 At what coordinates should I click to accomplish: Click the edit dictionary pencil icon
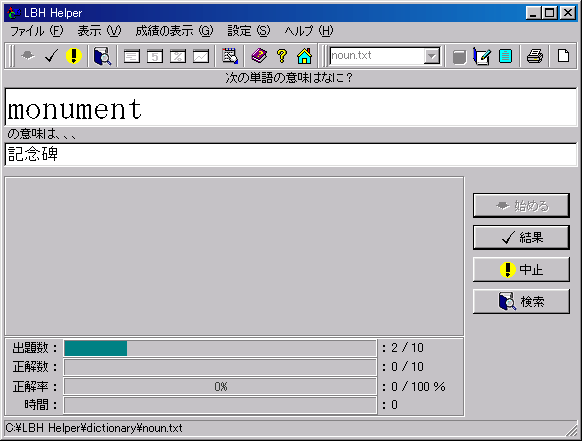(x=482, y=56)
